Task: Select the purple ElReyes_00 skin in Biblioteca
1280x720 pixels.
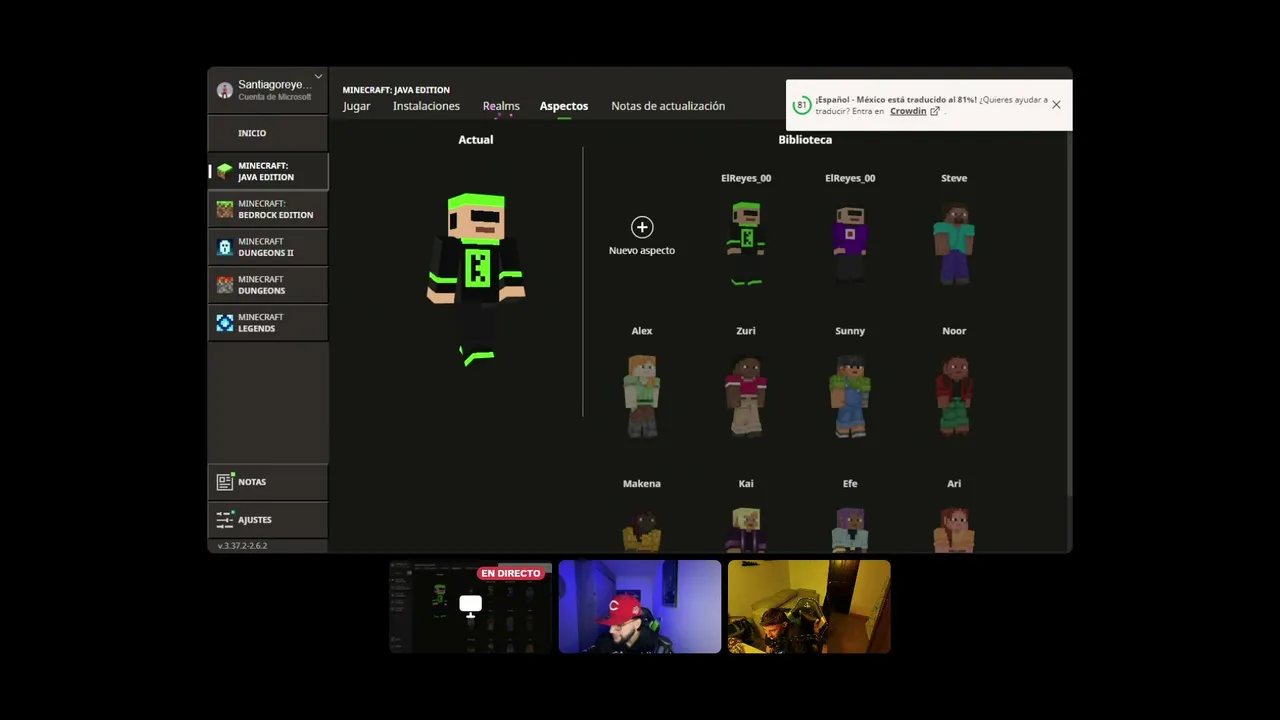Action: tap(850, 243)
